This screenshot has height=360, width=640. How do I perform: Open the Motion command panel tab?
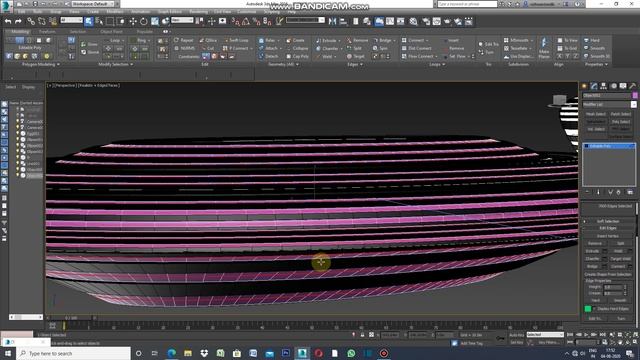[x=613, y=86]
